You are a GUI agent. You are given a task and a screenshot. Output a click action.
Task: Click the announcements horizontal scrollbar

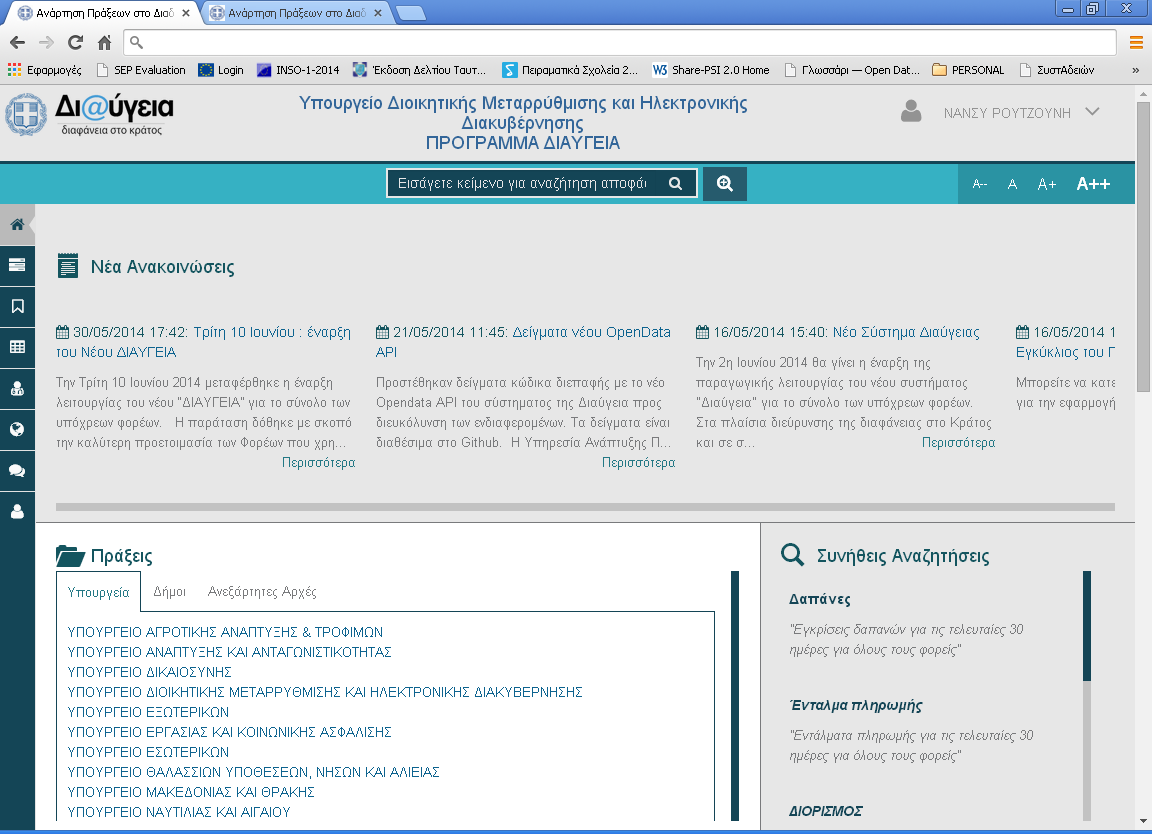click(585, 507)
